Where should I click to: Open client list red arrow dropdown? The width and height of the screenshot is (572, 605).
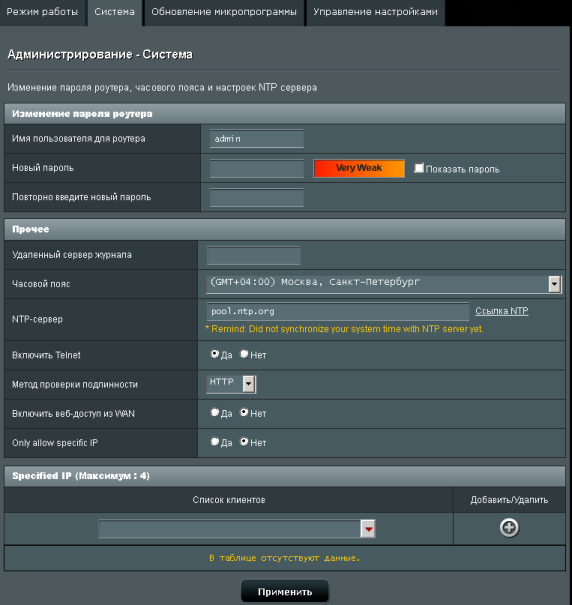tap(368, 529)
